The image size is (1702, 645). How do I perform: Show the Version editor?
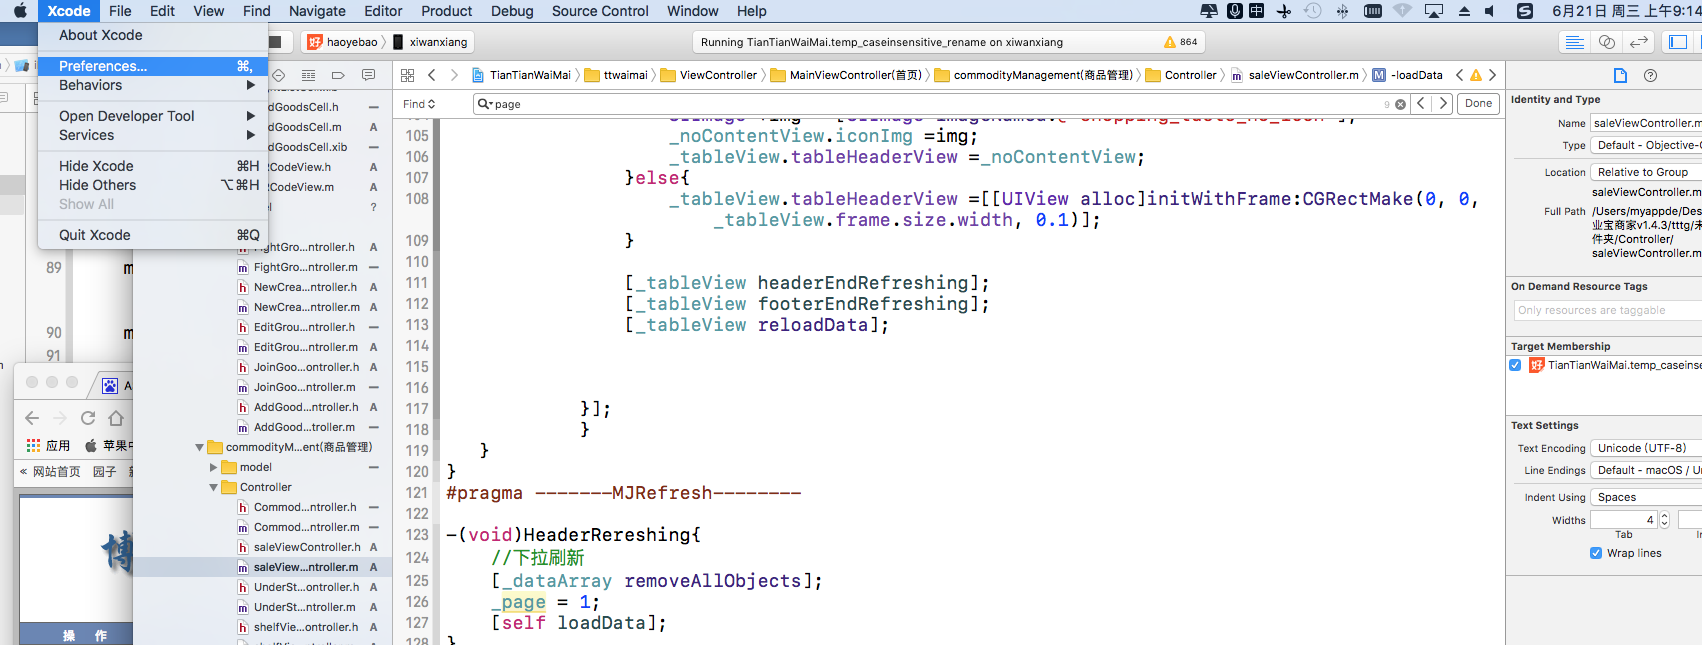tap(1638, 42)
